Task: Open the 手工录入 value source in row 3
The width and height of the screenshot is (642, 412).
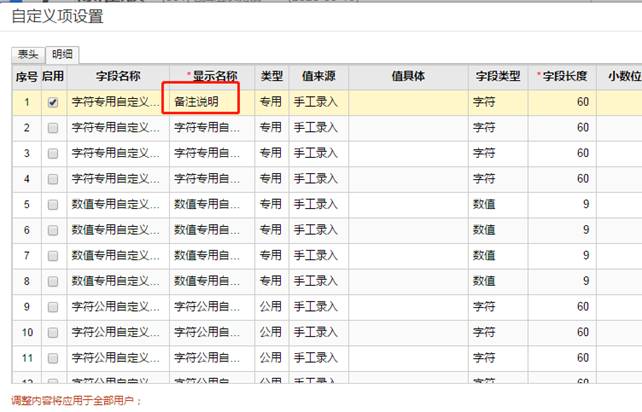Action: 319,153
